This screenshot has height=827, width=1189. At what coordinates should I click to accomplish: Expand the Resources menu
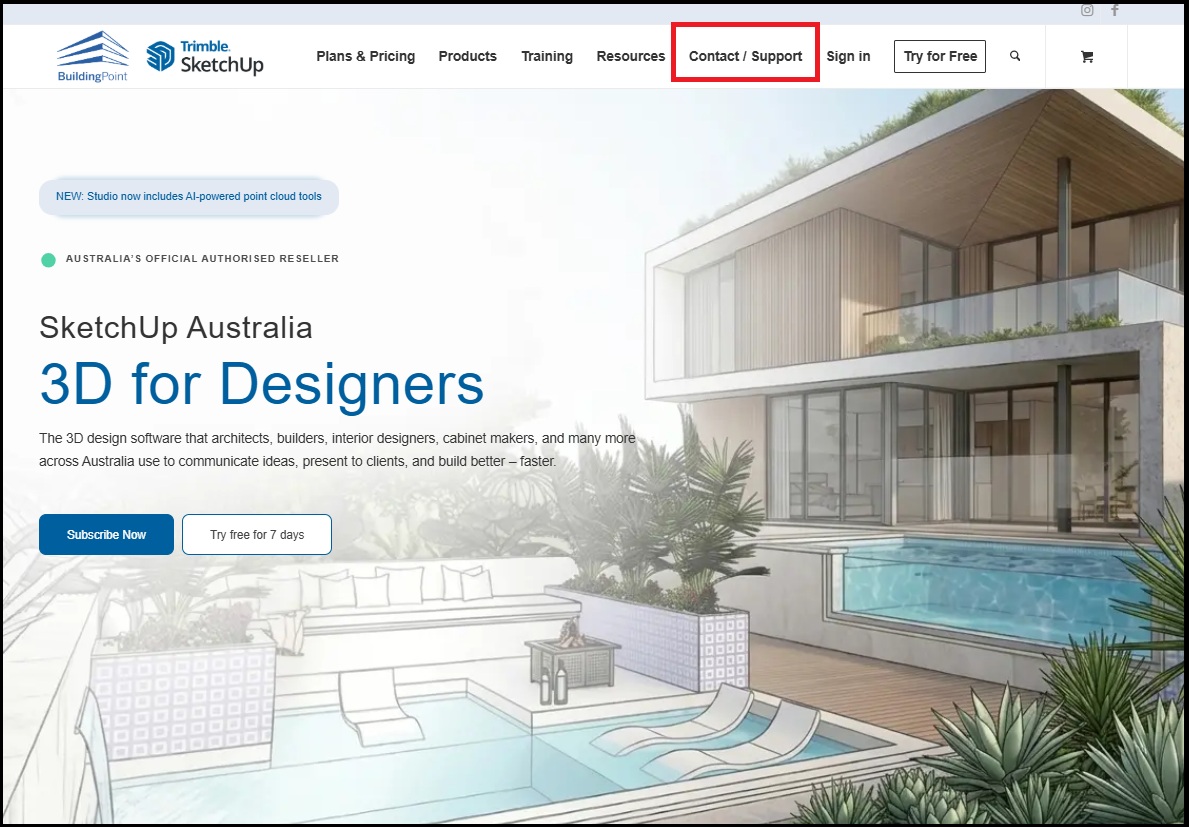[630, 56]
